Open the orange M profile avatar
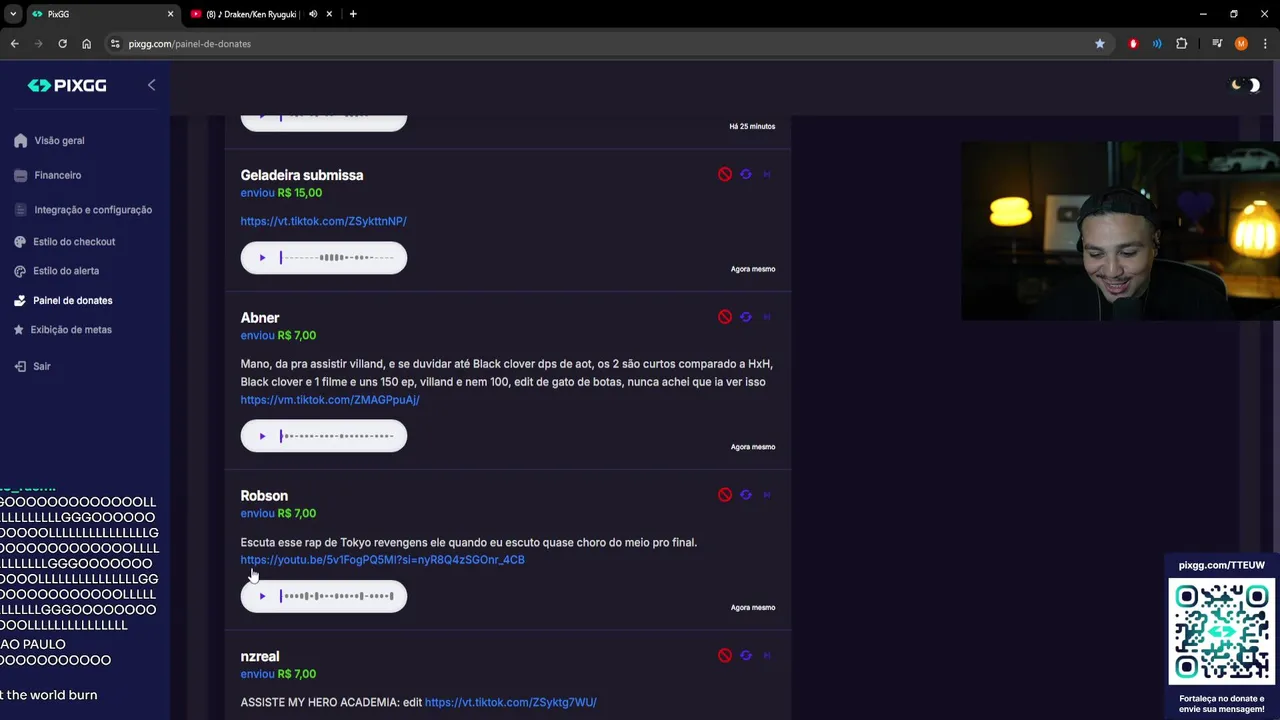Image resolution: width=1280 pixels, height=720 pixels. click(x=1241, y=44)
